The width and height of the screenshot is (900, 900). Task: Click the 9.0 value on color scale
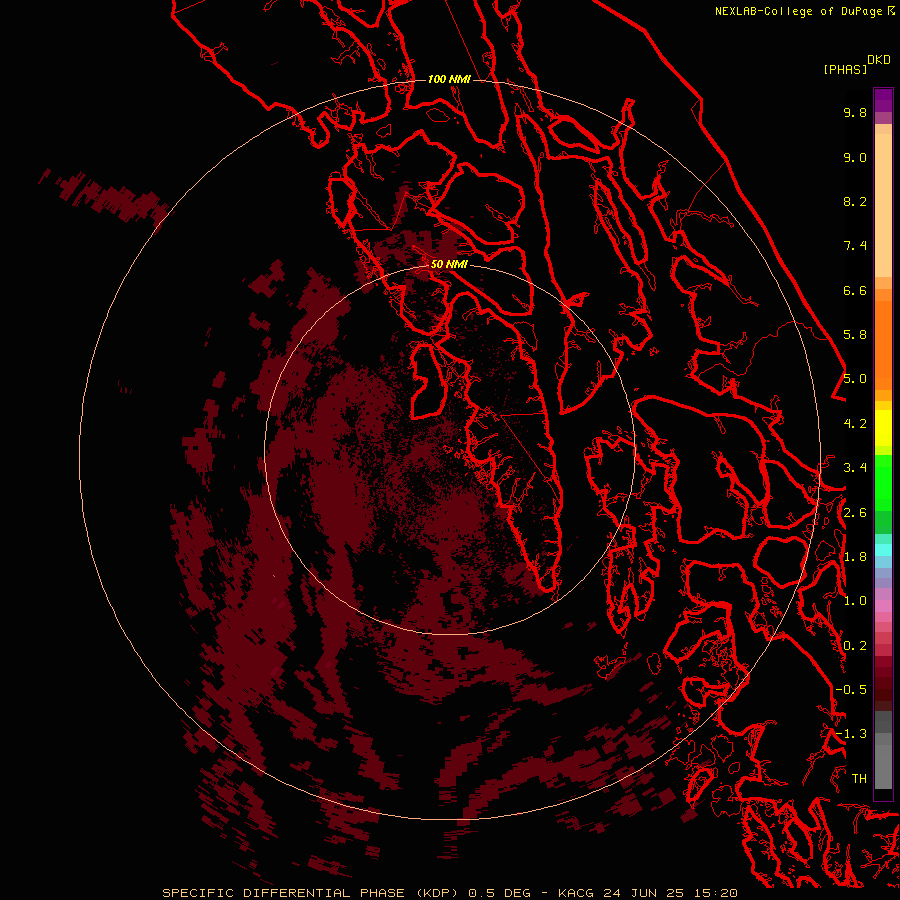[x=855, y=157]
